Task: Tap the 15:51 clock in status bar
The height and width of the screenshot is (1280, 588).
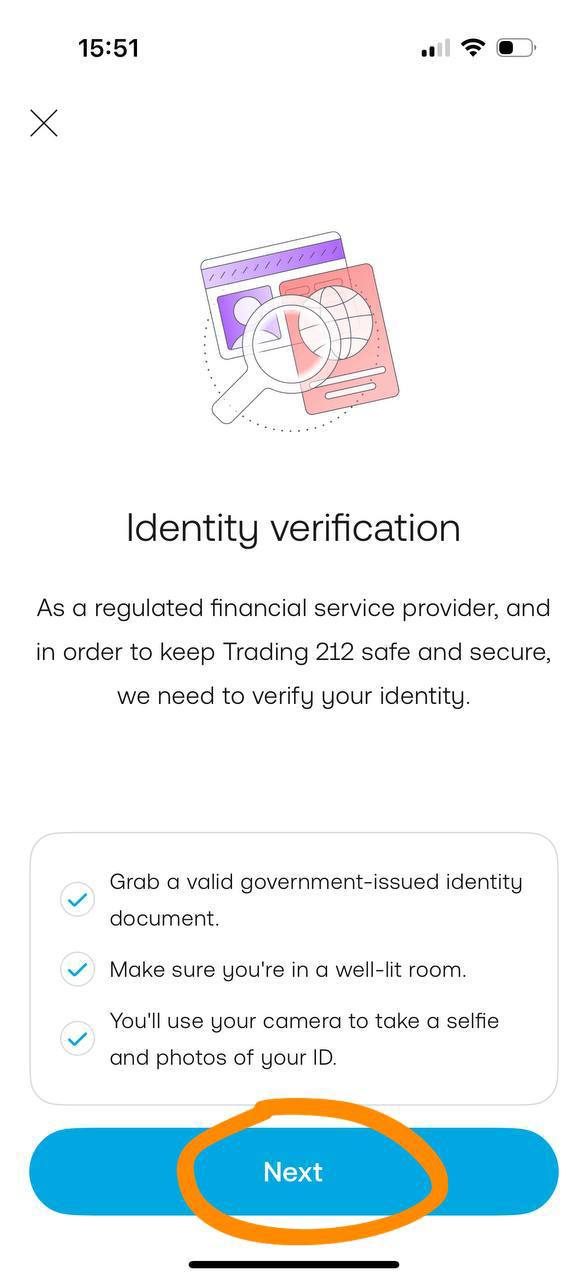Action: point(108,48)
